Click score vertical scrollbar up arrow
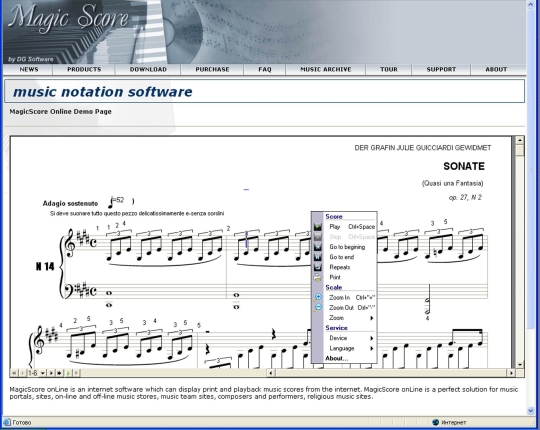 (519, 140)
